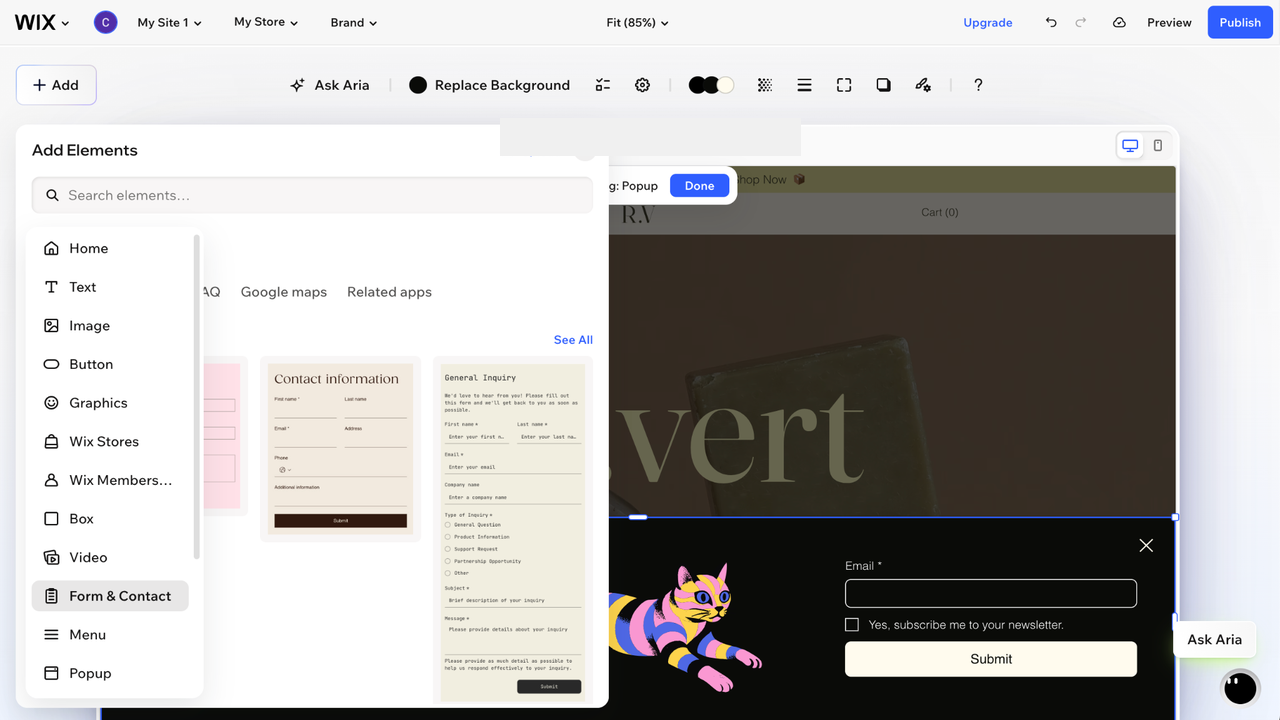Click the Upgrade link

tap(988, 22)
